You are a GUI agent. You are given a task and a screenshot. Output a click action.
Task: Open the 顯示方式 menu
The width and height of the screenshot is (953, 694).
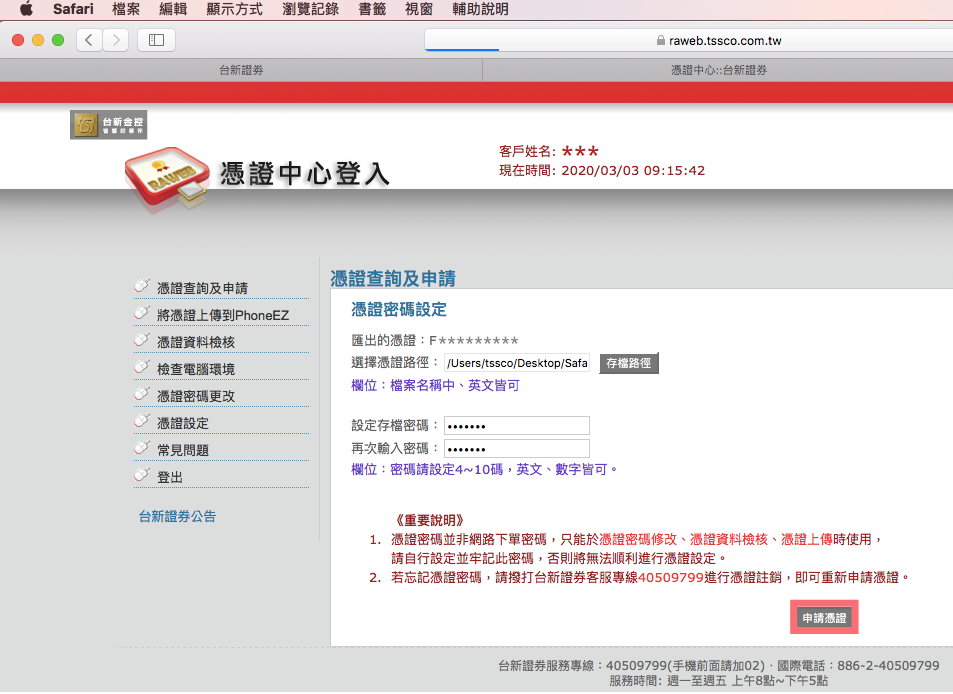click(x=235, y=9)
